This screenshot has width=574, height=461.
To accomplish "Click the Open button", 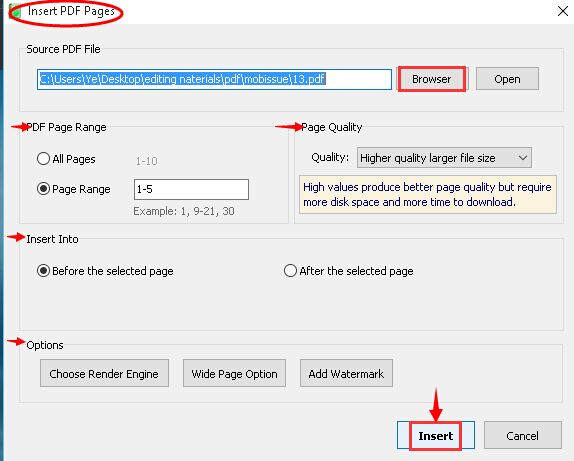I will [x=507, y=79].
